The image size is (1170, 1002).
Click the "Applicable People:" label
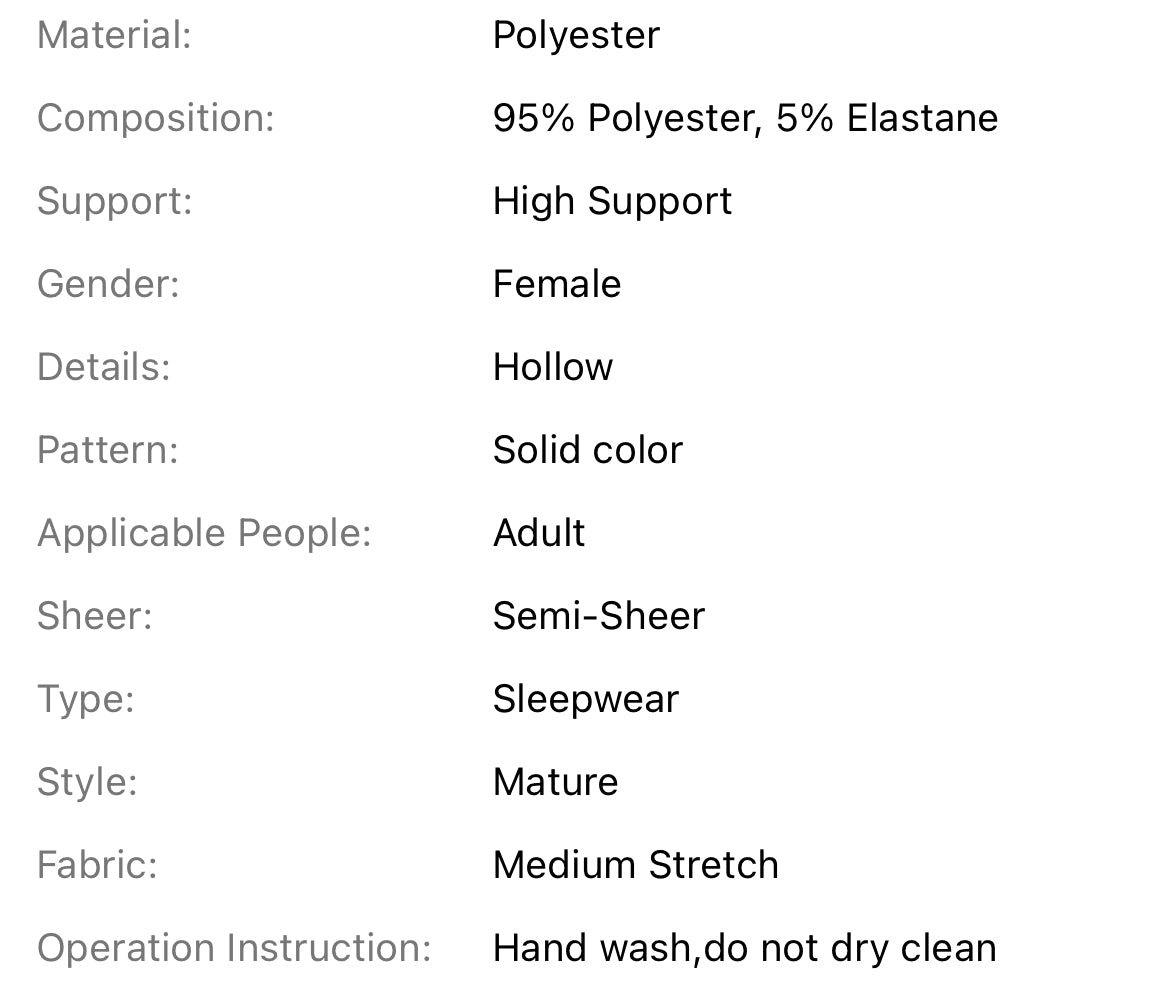tap(204, 534)
